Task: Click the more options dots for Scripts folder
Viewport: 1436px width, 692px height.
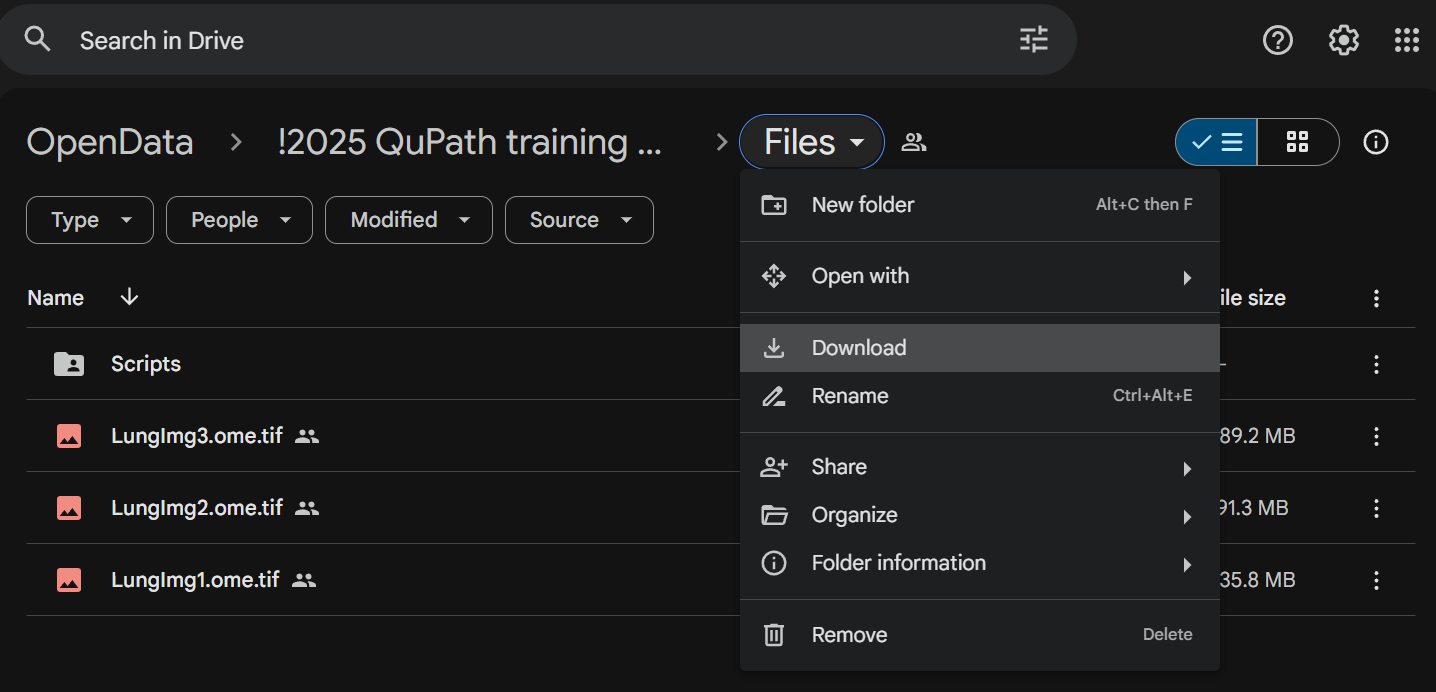Action: click(x=1376, y=364)
